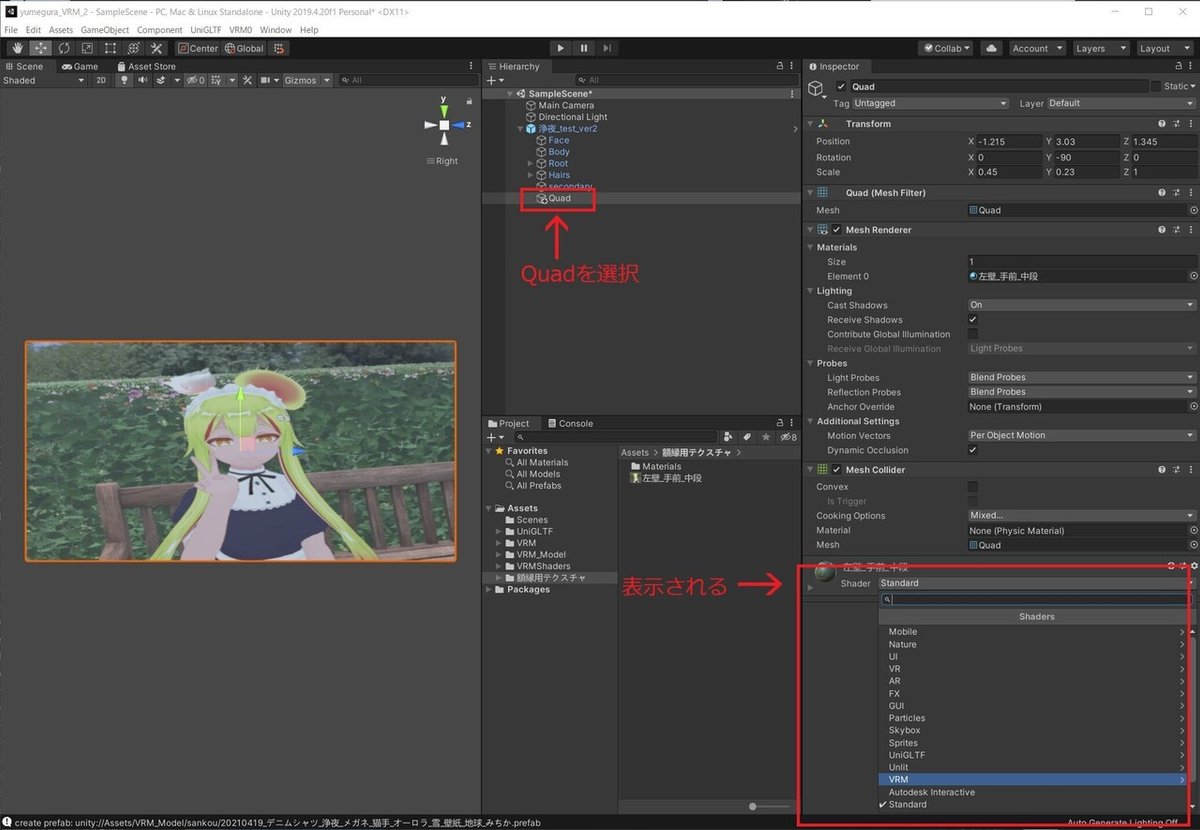This screenshot has height=830, width=1200.
Task: Open the Gizmos dropdown
Action: [x=307, y=80]
